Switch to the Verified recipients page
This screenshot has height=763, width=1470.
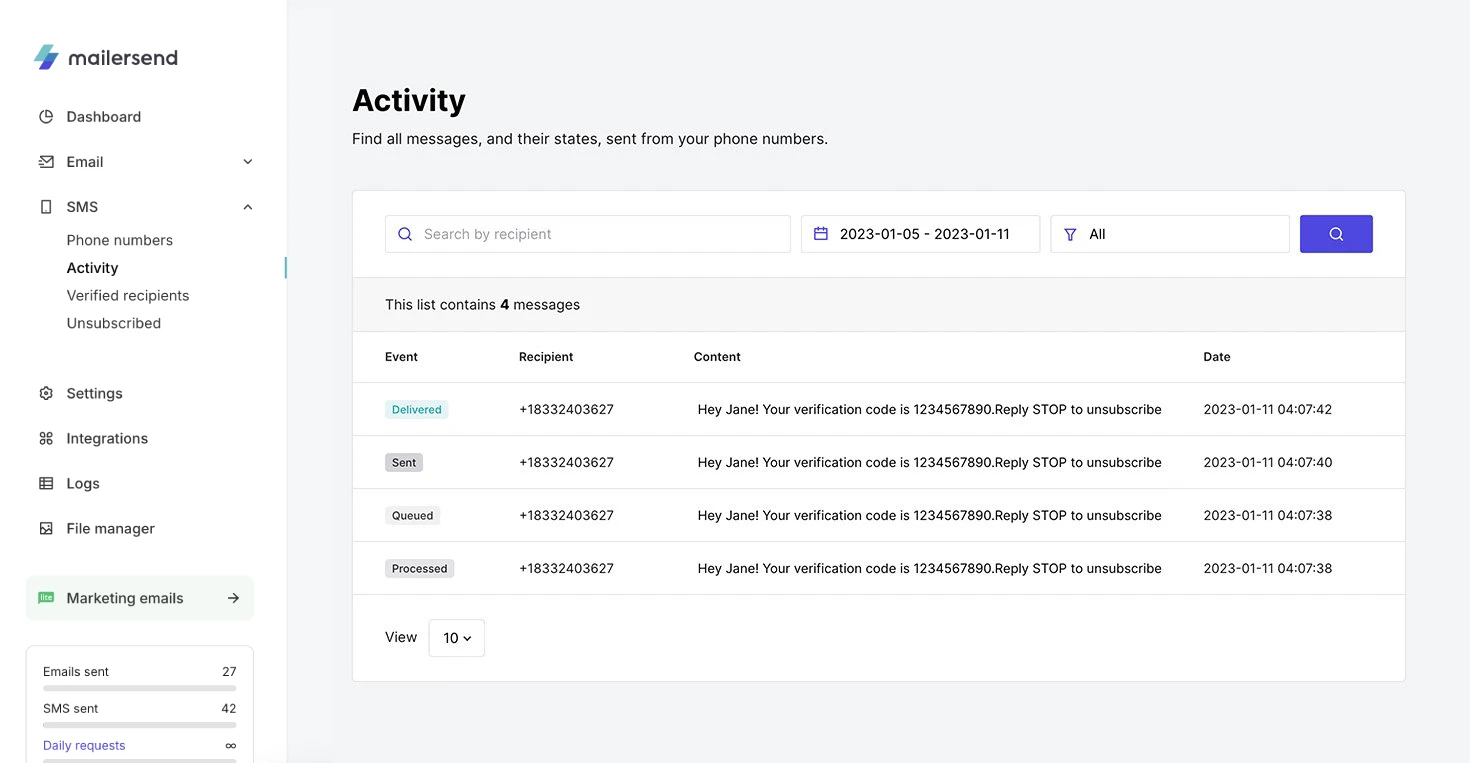[127, 295]
